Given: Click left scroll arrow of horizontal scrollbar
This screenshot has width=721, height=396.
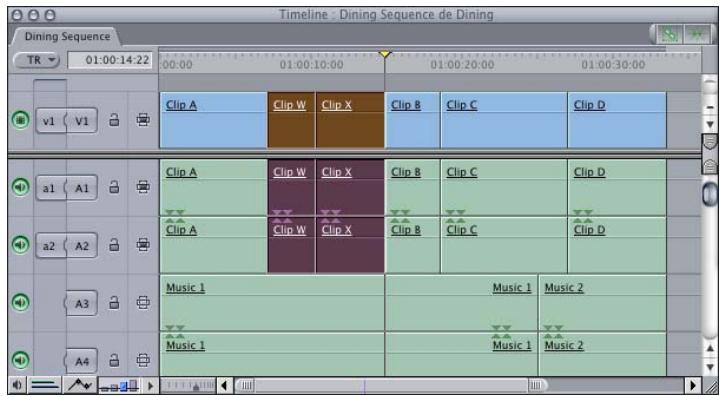Looking at the screenshot, I should click(225, 385).
